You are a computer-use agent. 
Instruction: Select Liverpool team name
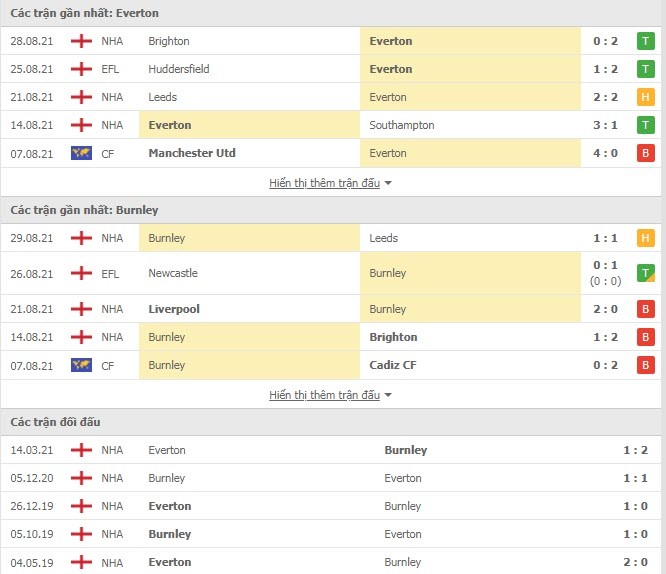coord(174,309)
